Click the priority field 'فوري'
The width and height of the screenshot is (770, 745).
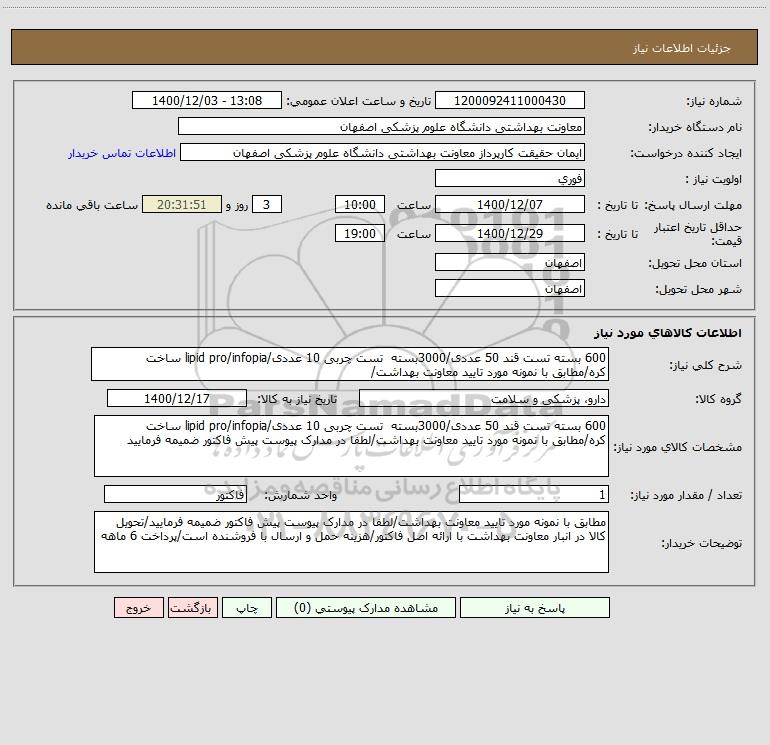pyautogui.click(x=510, y=178)
